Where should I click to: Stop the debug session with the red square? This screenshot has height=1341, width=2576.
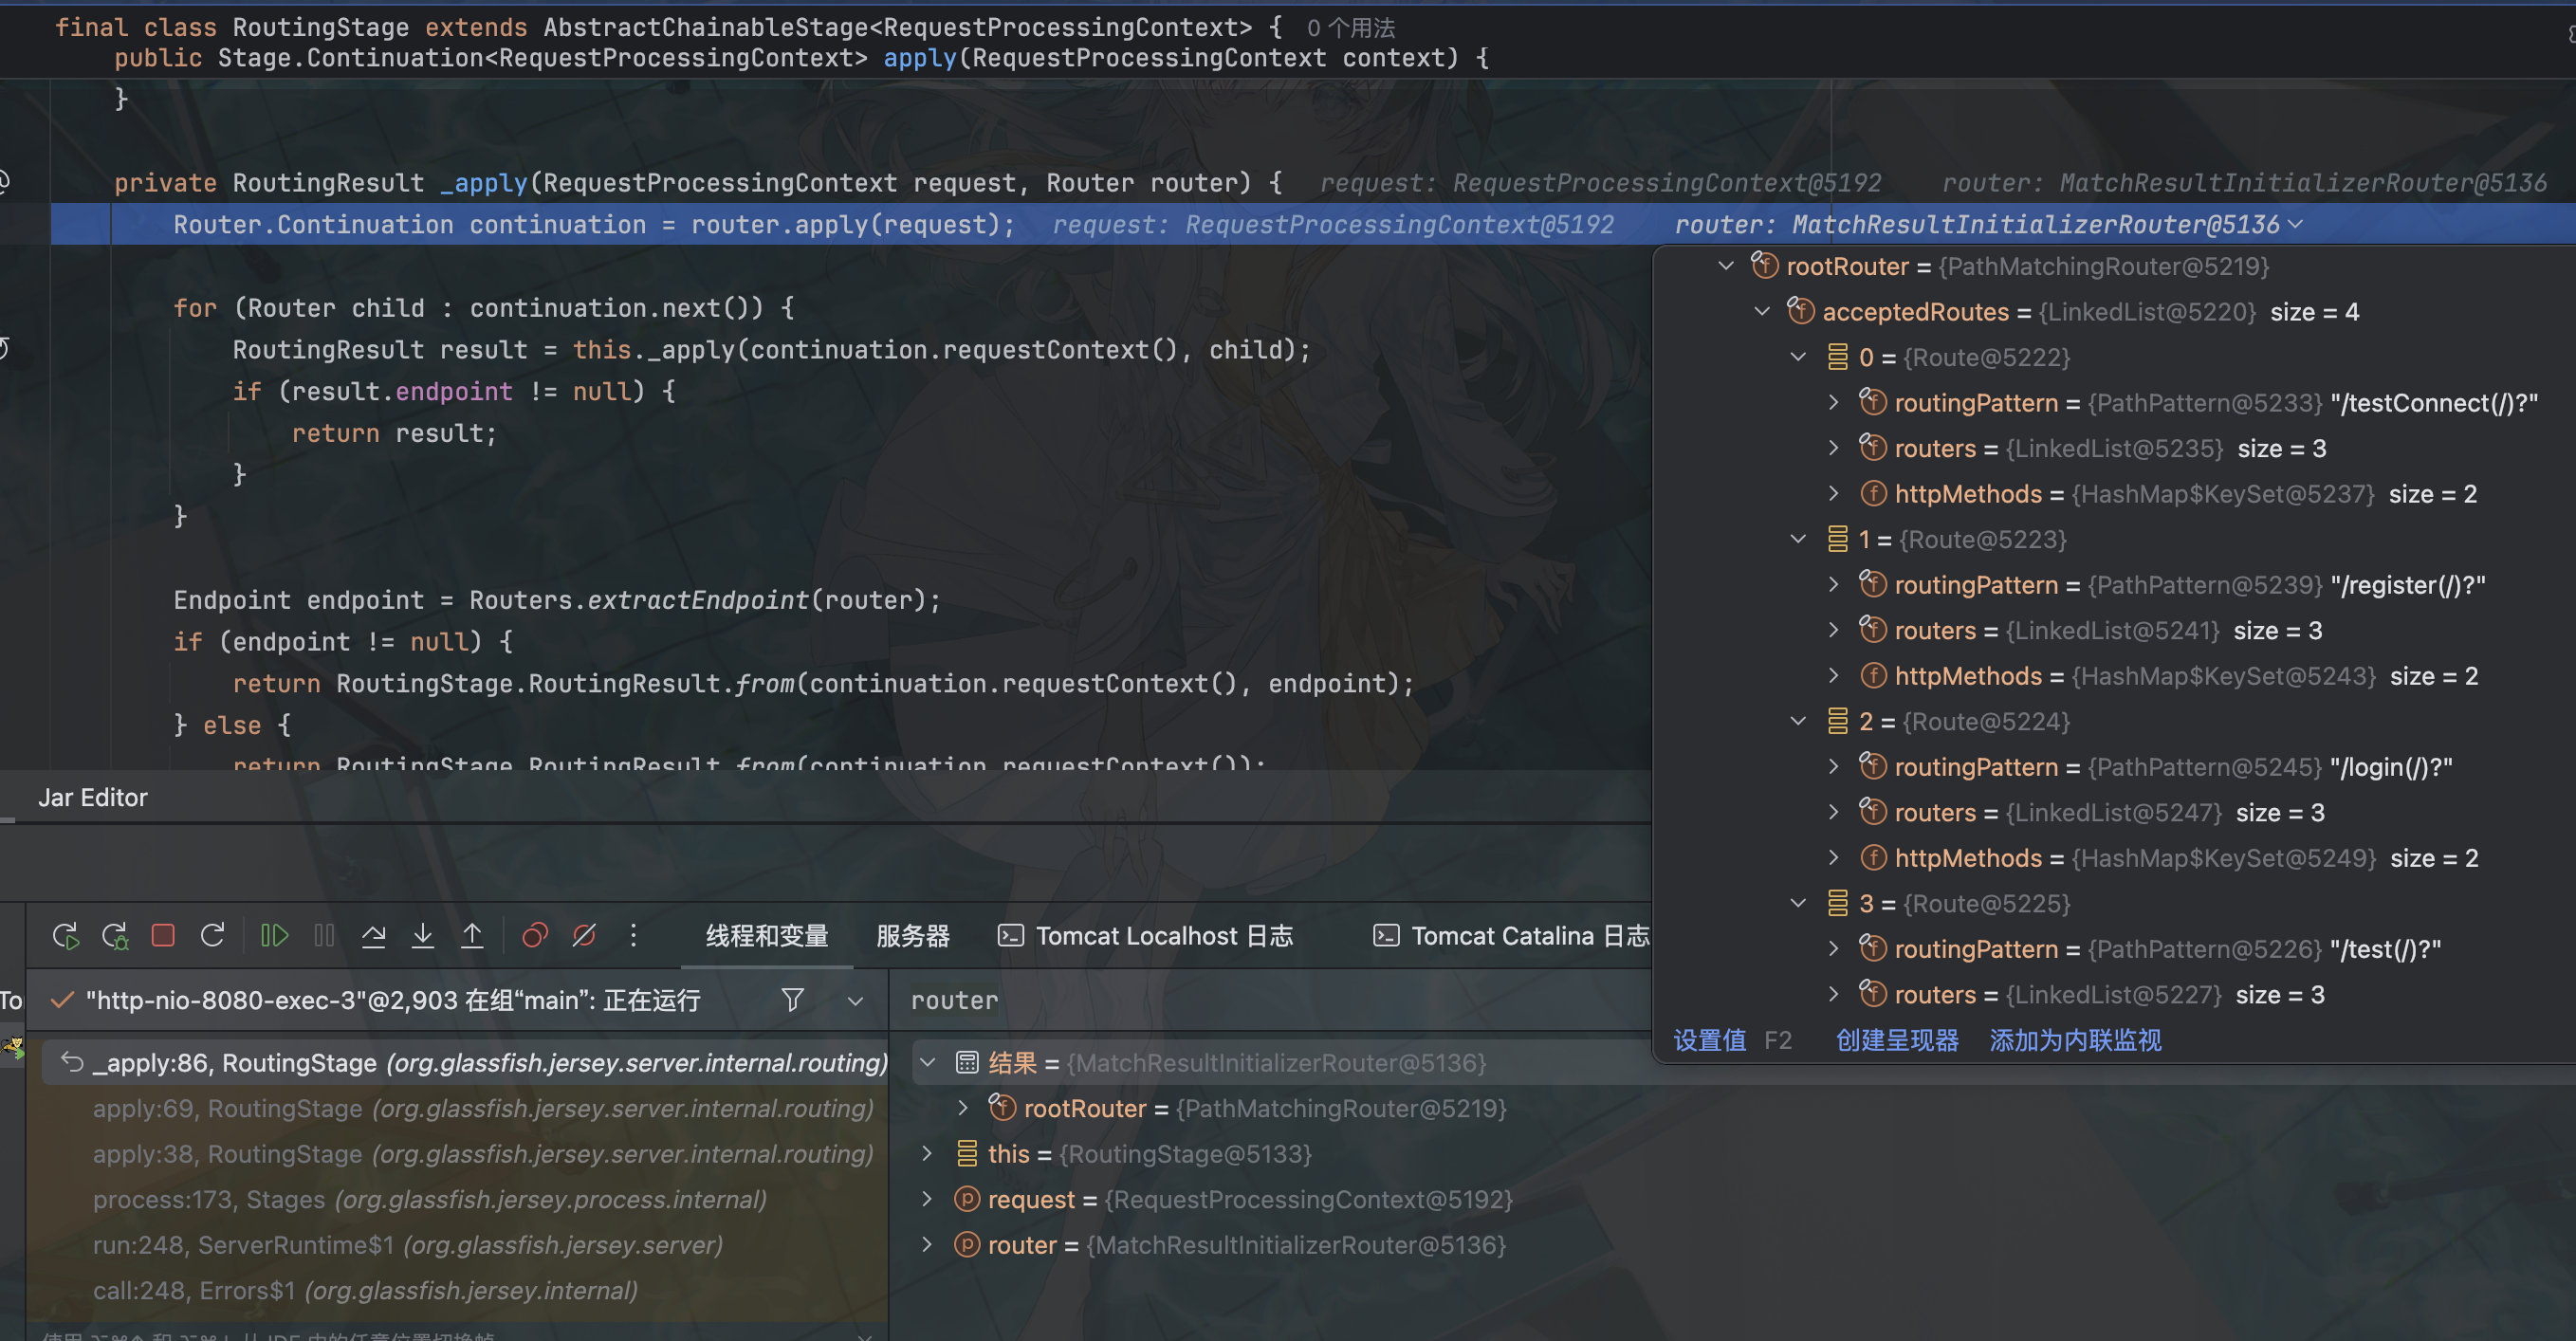pyautogui.click(x=163, y=936)
